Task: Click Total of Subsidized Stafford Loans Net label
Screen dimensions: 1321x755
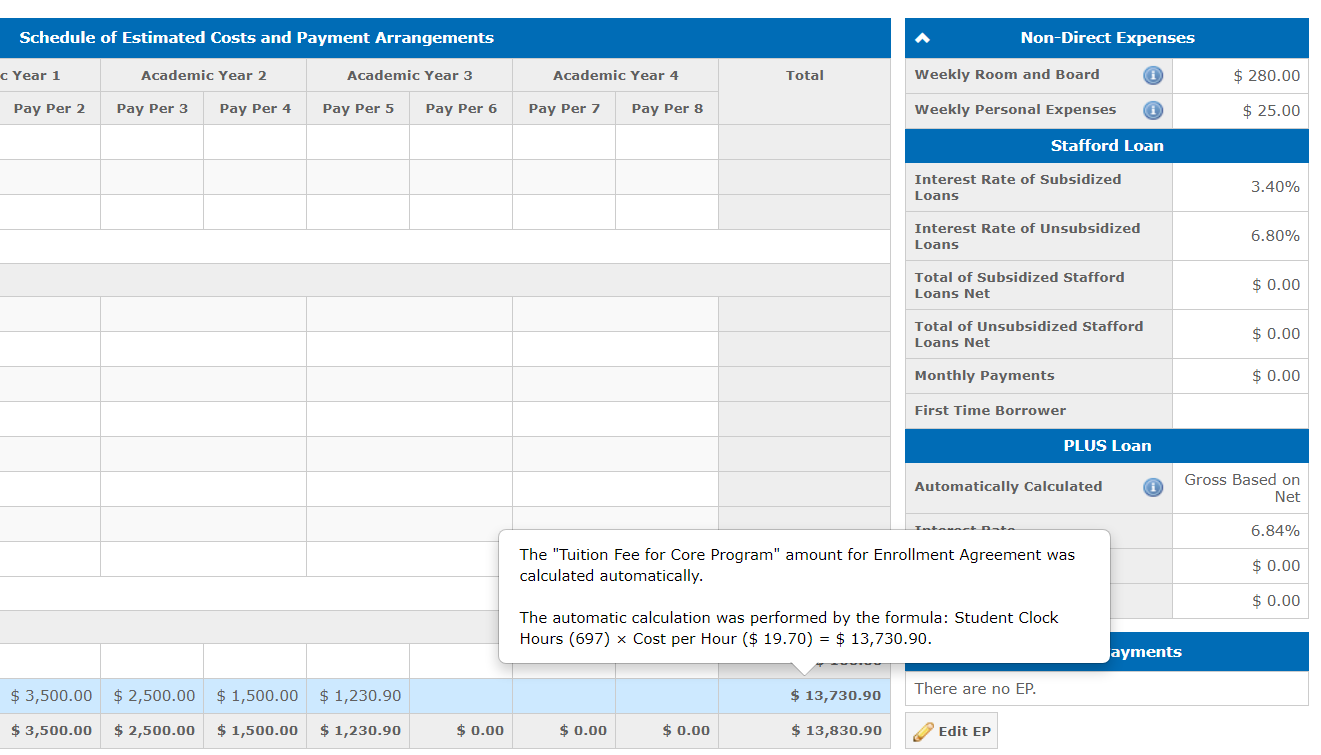Action: [1019, 285]
